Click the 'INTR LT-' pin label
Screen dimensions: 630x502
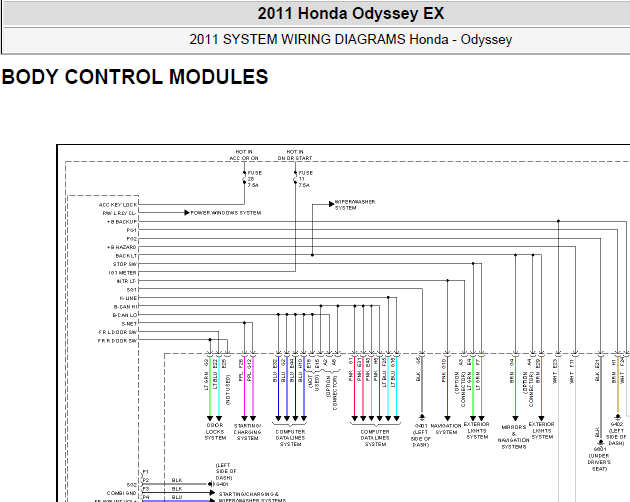click(127, 281)
